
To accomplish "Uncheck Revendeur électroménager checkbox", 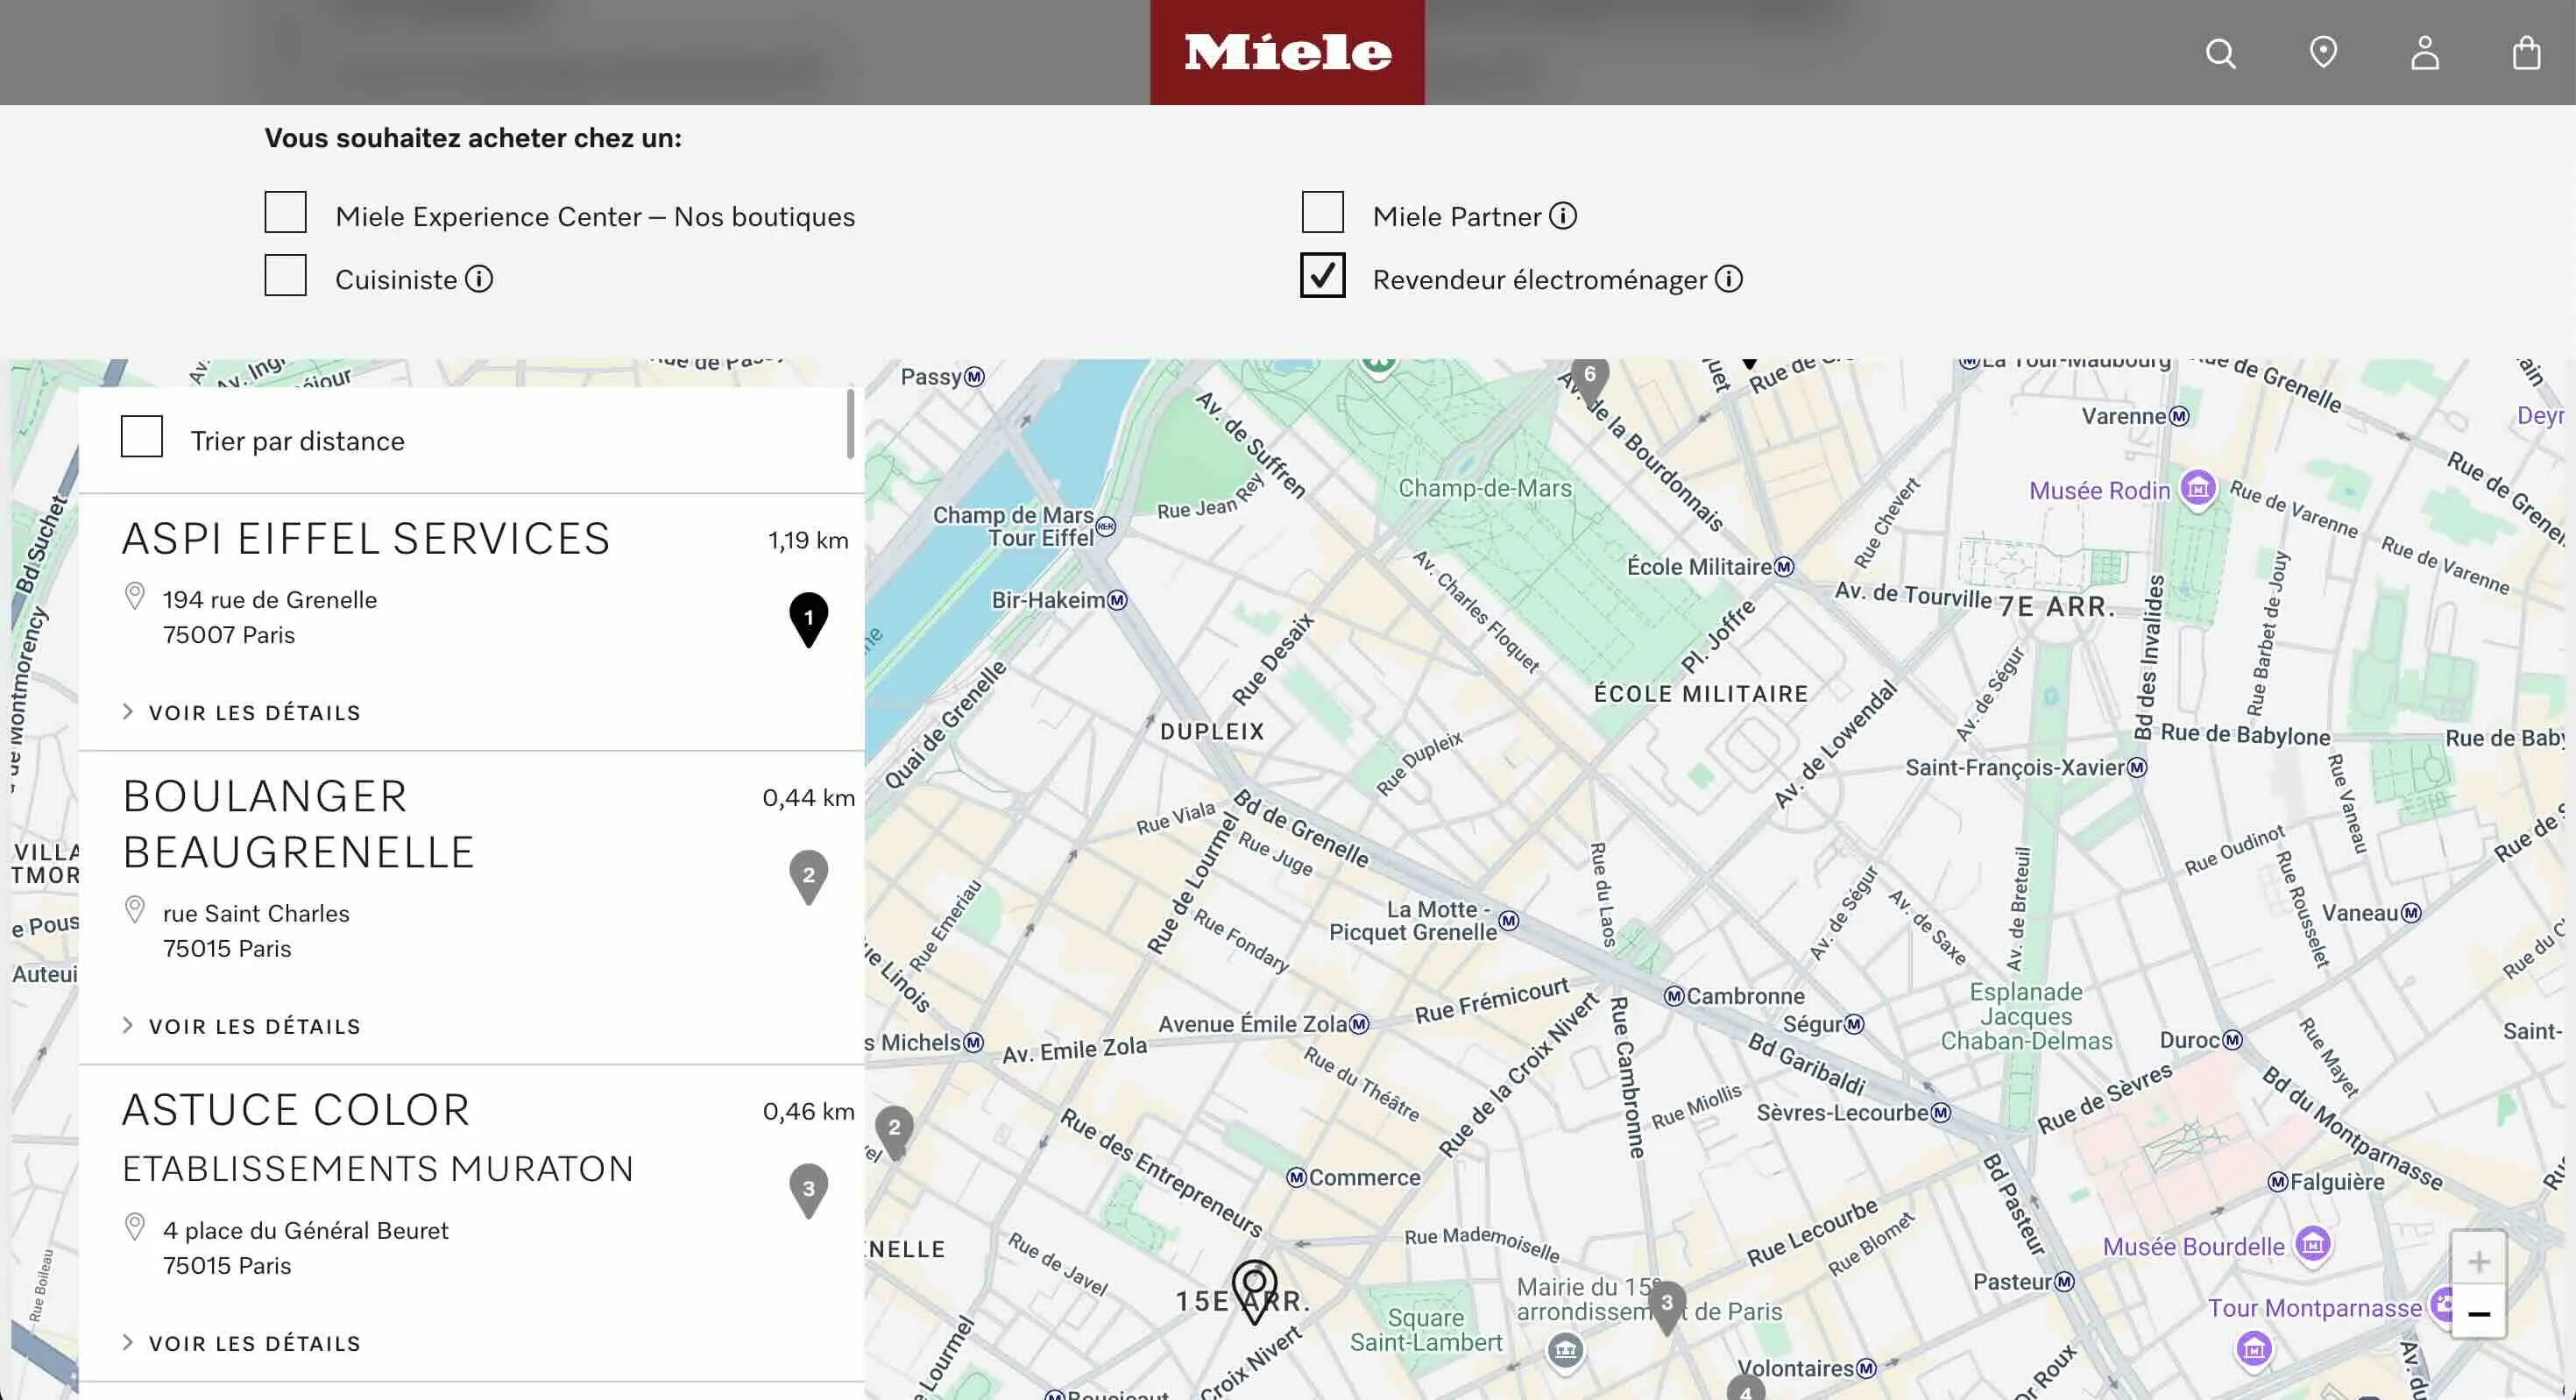I will [1322, 276].
